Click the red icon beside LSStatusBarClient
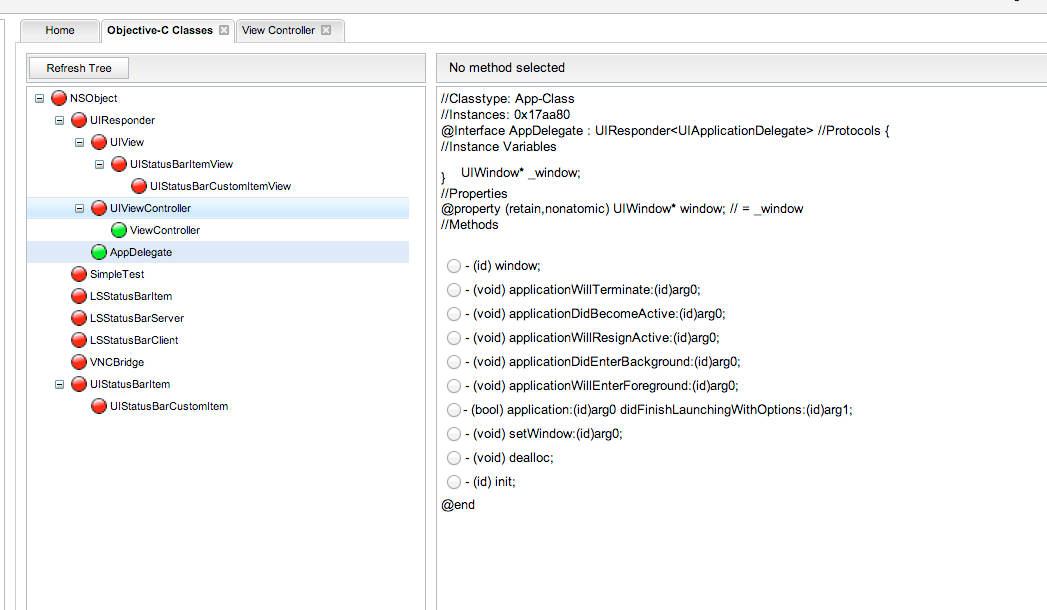1047x610 pixels. click(x=79, y=340)
